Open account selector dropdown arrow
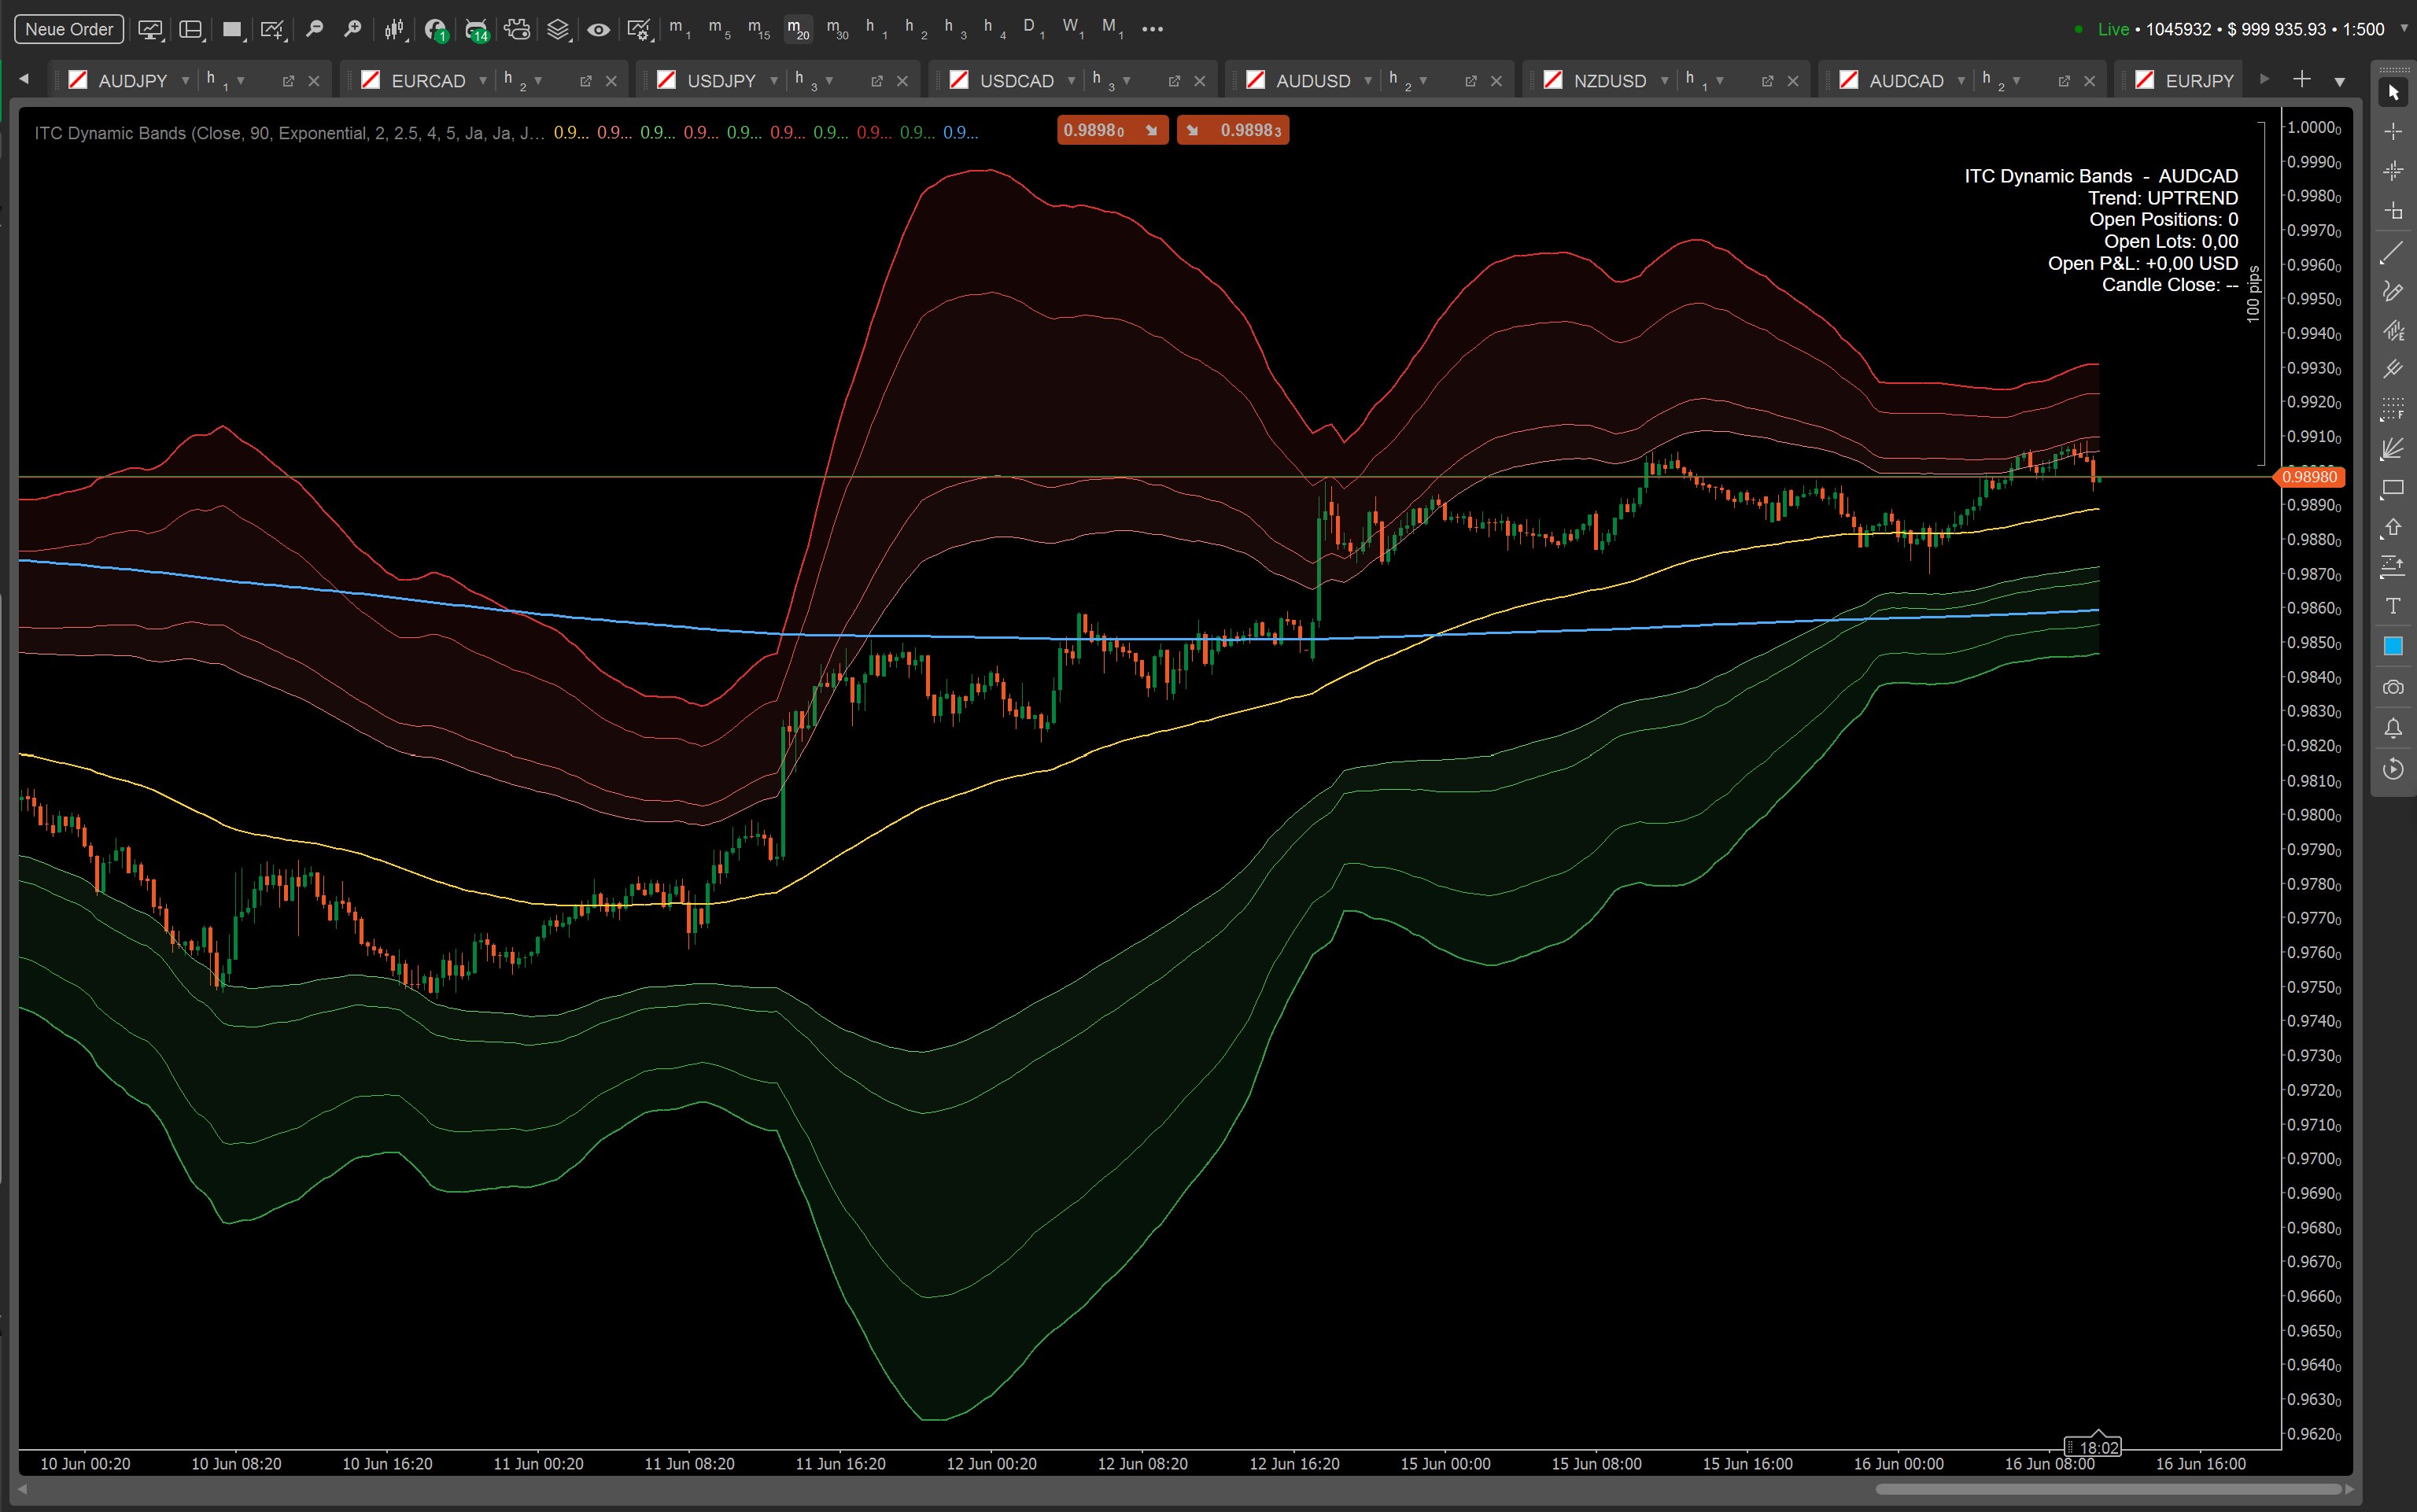Viewport: 2417px width, 1512px height. pos(2404,28)
